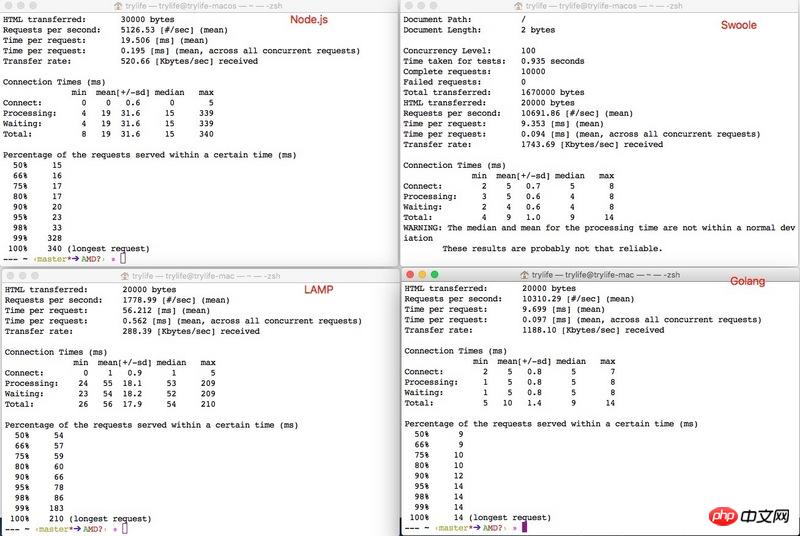Select 'Connection Times (ms)' heading in Swoole window

454,166
